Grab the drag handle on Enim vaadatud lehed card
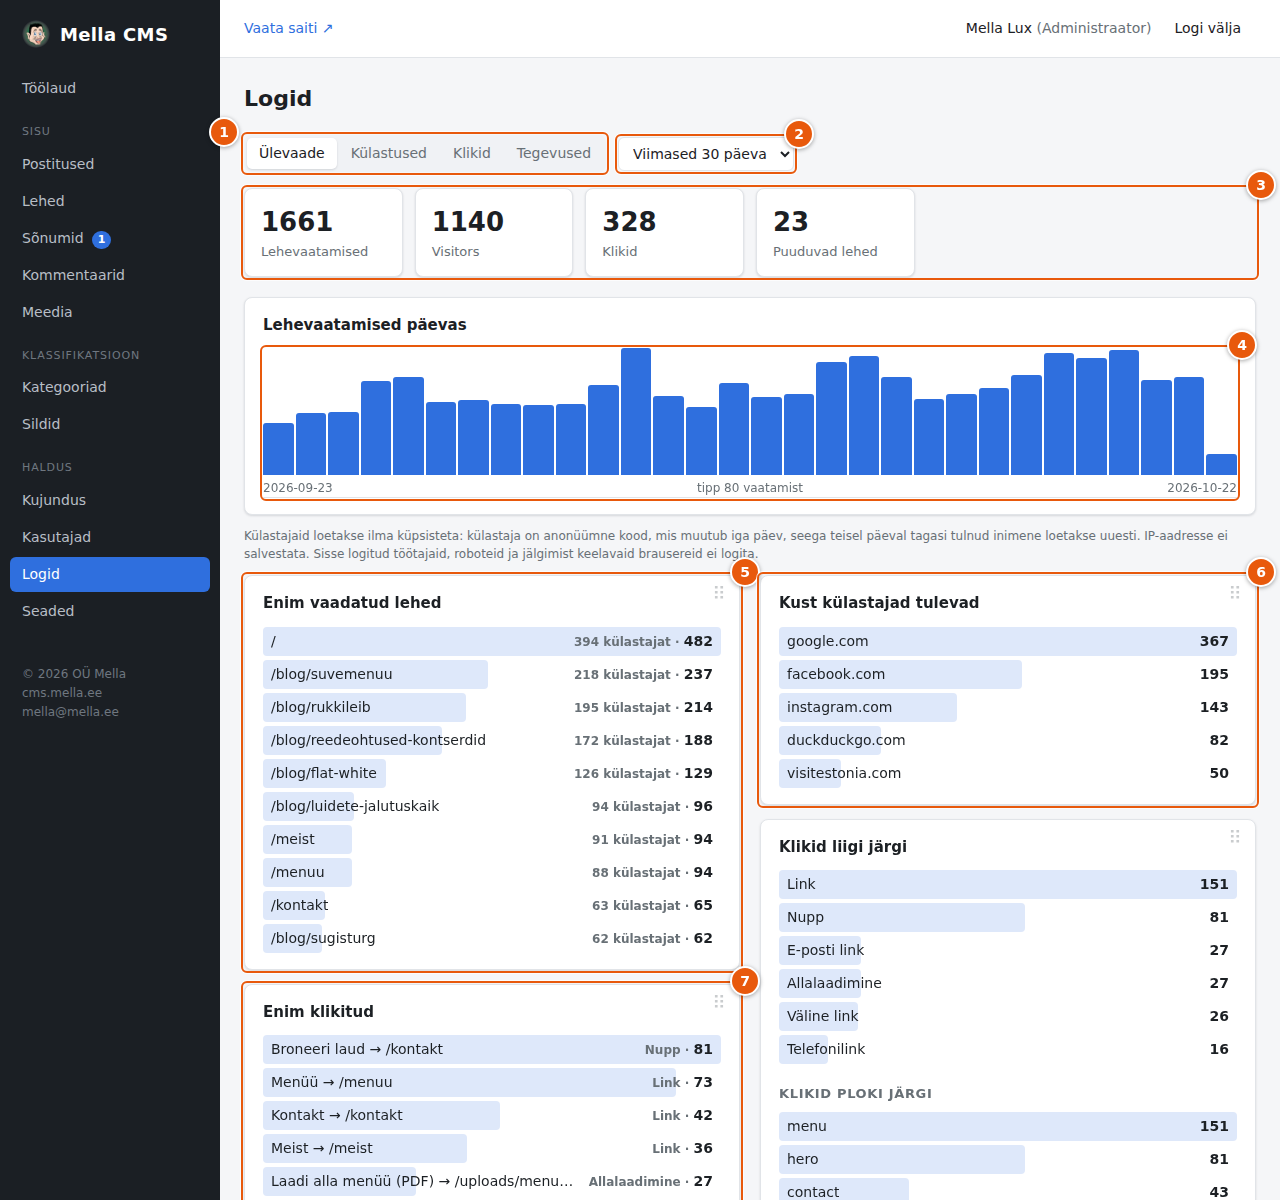Viewport: 1280px width, 1200px height. tap(719, 592)
